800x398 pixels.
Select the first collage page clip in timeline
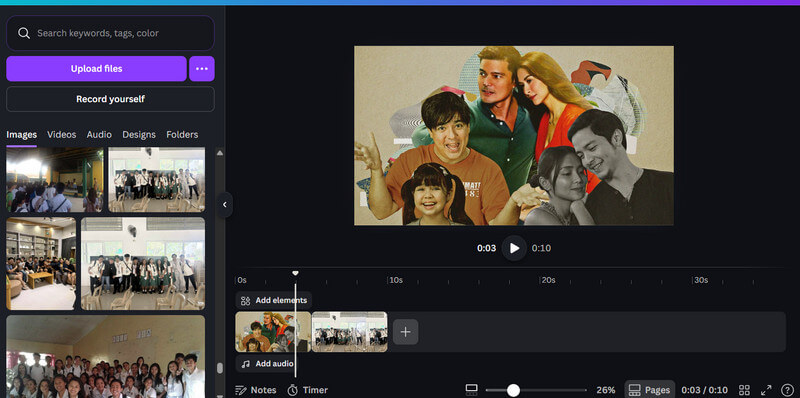click(273, 332)
